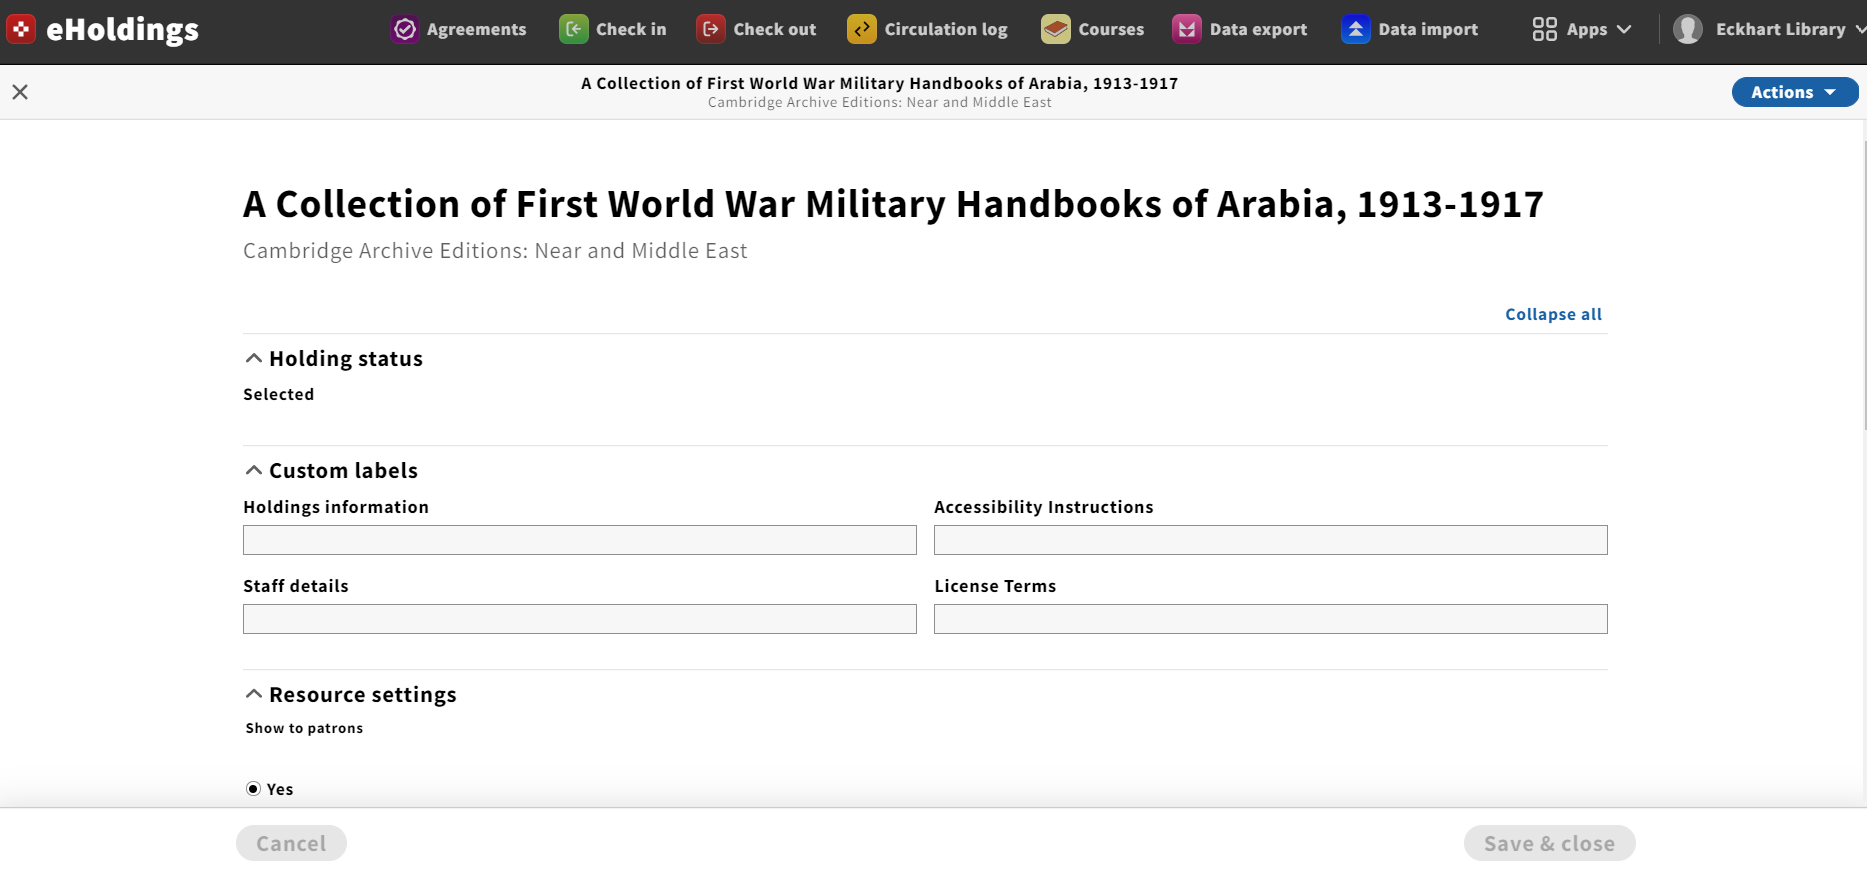Go to Check out
Screen dimensions: 1867x872
(757, 29)
